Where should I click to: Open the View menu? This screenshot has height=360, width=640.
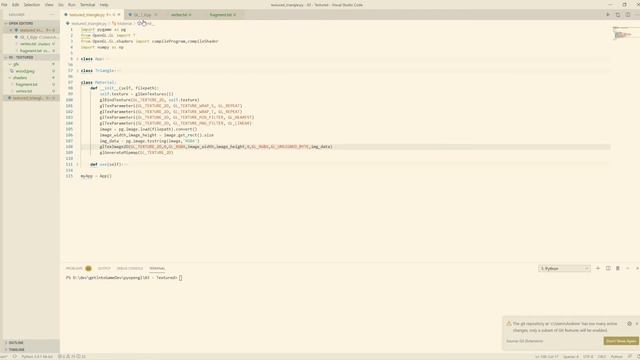[x=49, y=5]
